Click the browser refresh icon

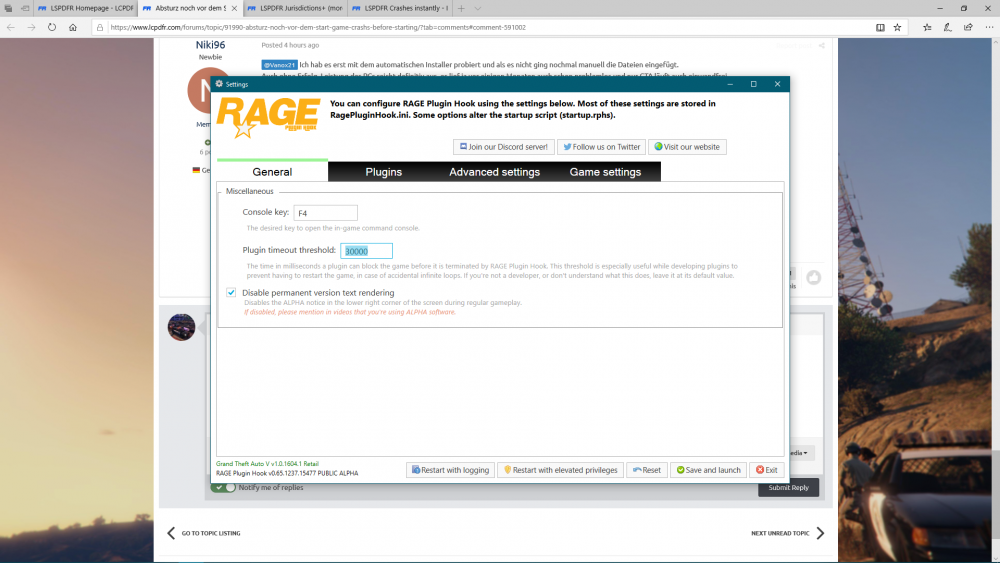coord(52,27)
